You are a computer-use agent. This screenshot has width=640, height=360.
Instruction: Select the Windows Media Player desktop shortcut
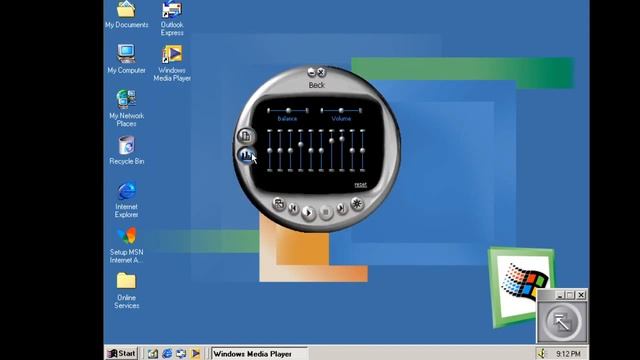tap(172, 63)
